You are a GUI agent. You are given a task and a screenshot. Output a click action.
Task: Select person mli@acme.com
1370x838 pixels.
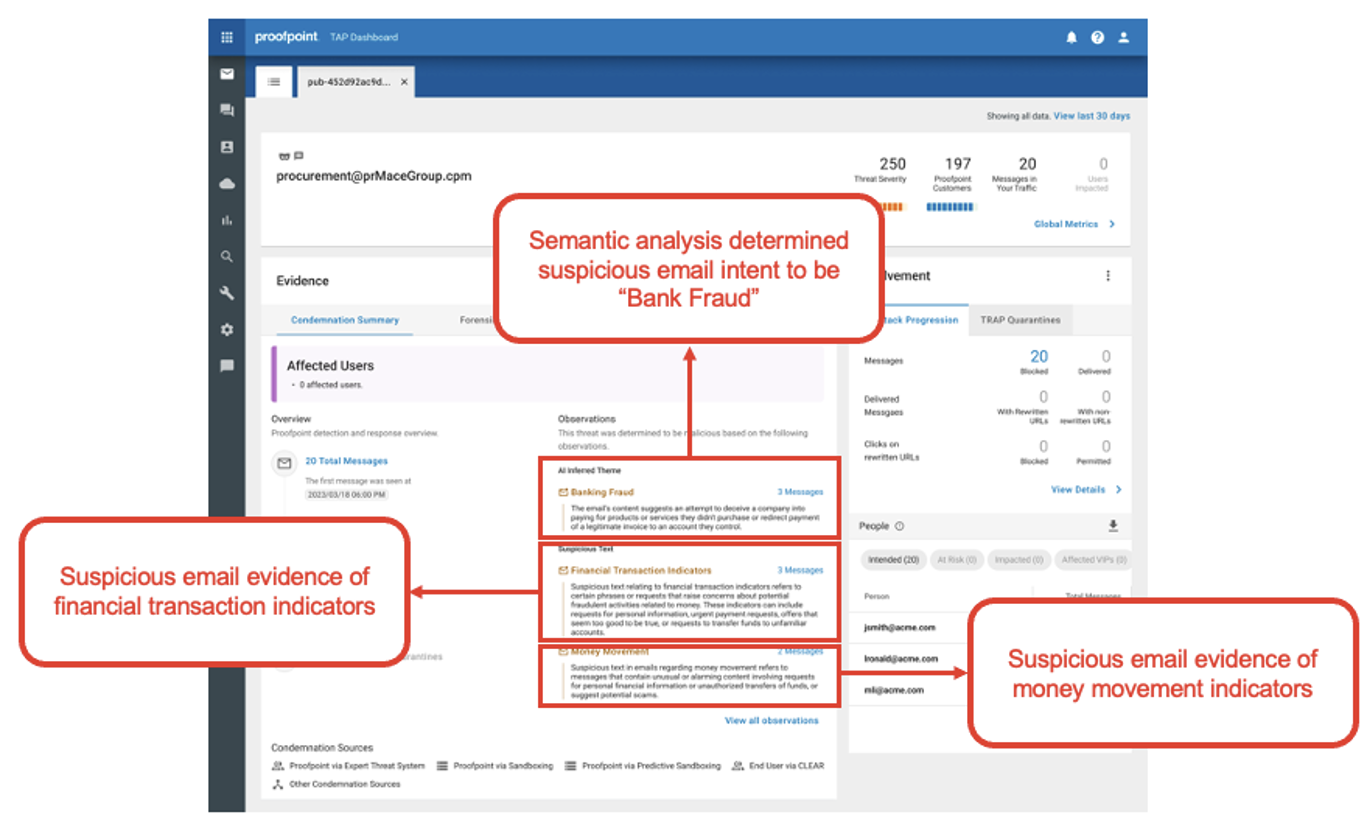[x=893, y=689]
